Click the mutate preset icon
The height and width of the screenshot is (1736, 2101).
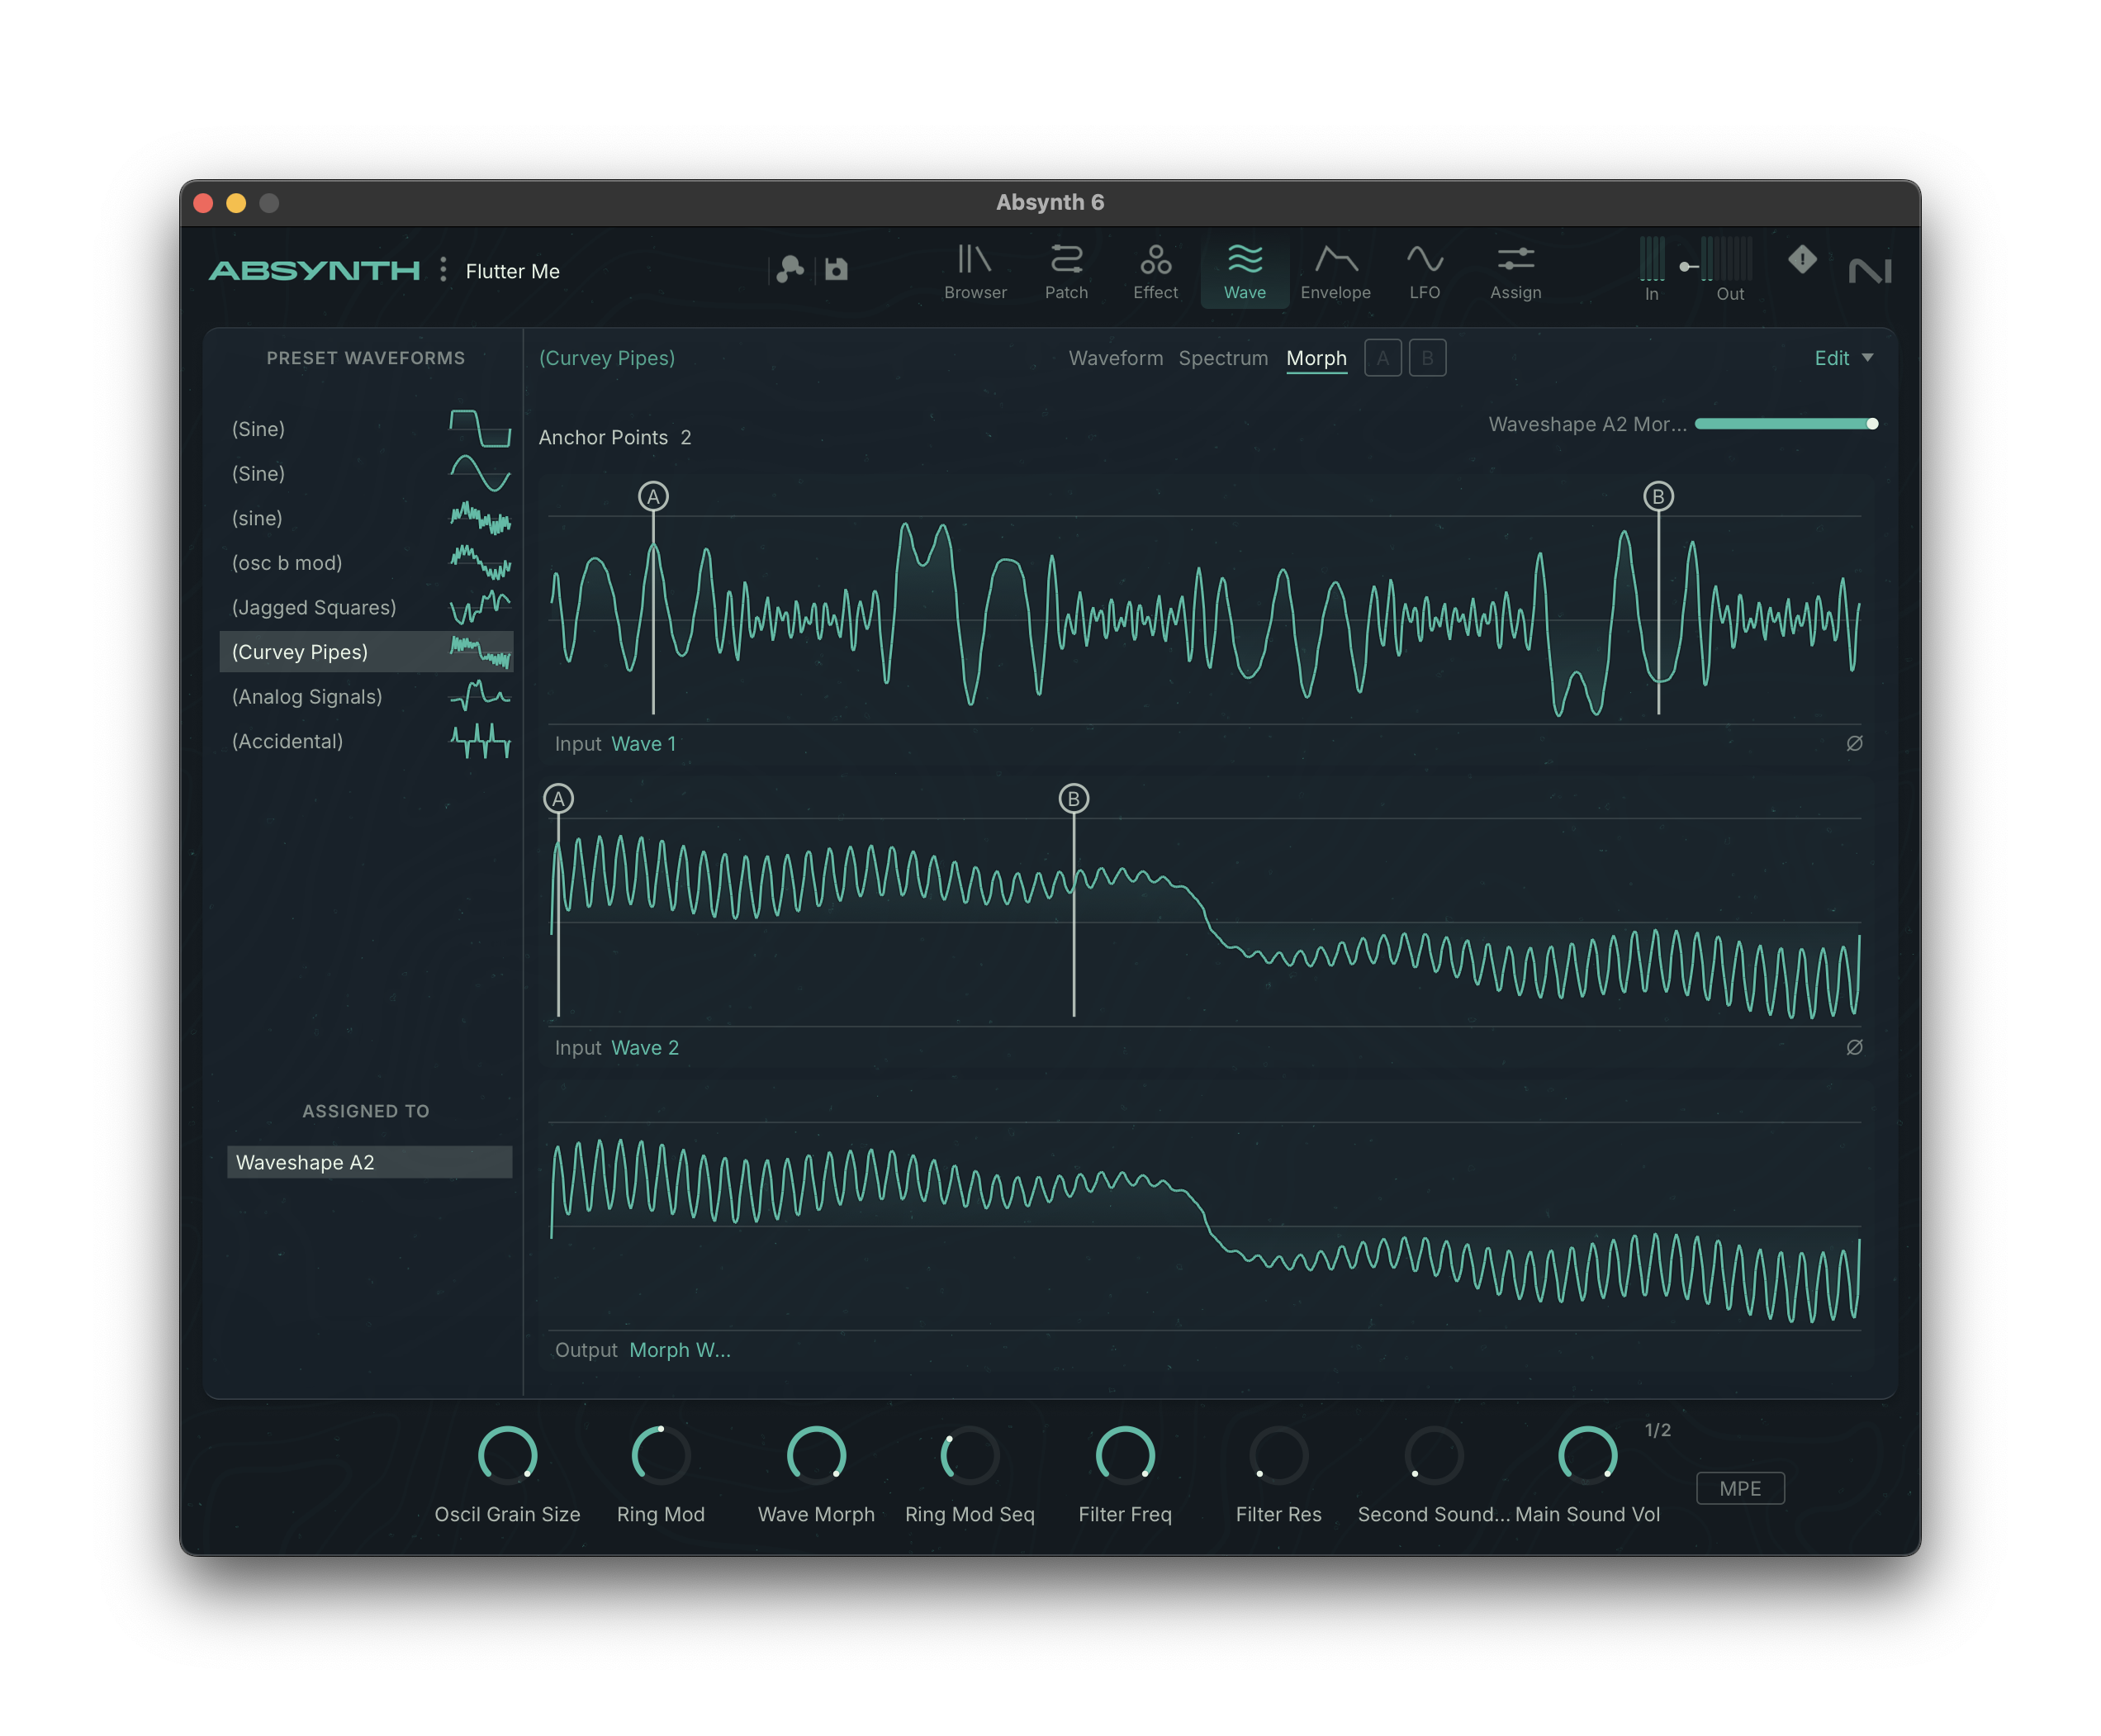pyautogui.click(x=790, y=269)
